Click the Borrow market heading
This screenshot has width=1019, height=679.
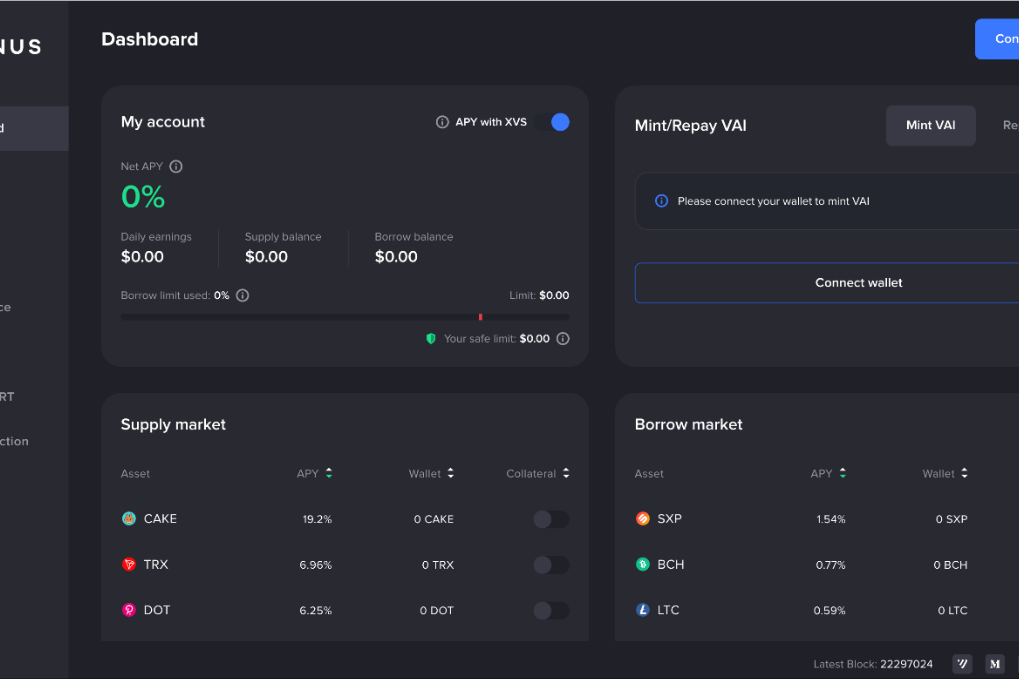click(688, 424)
